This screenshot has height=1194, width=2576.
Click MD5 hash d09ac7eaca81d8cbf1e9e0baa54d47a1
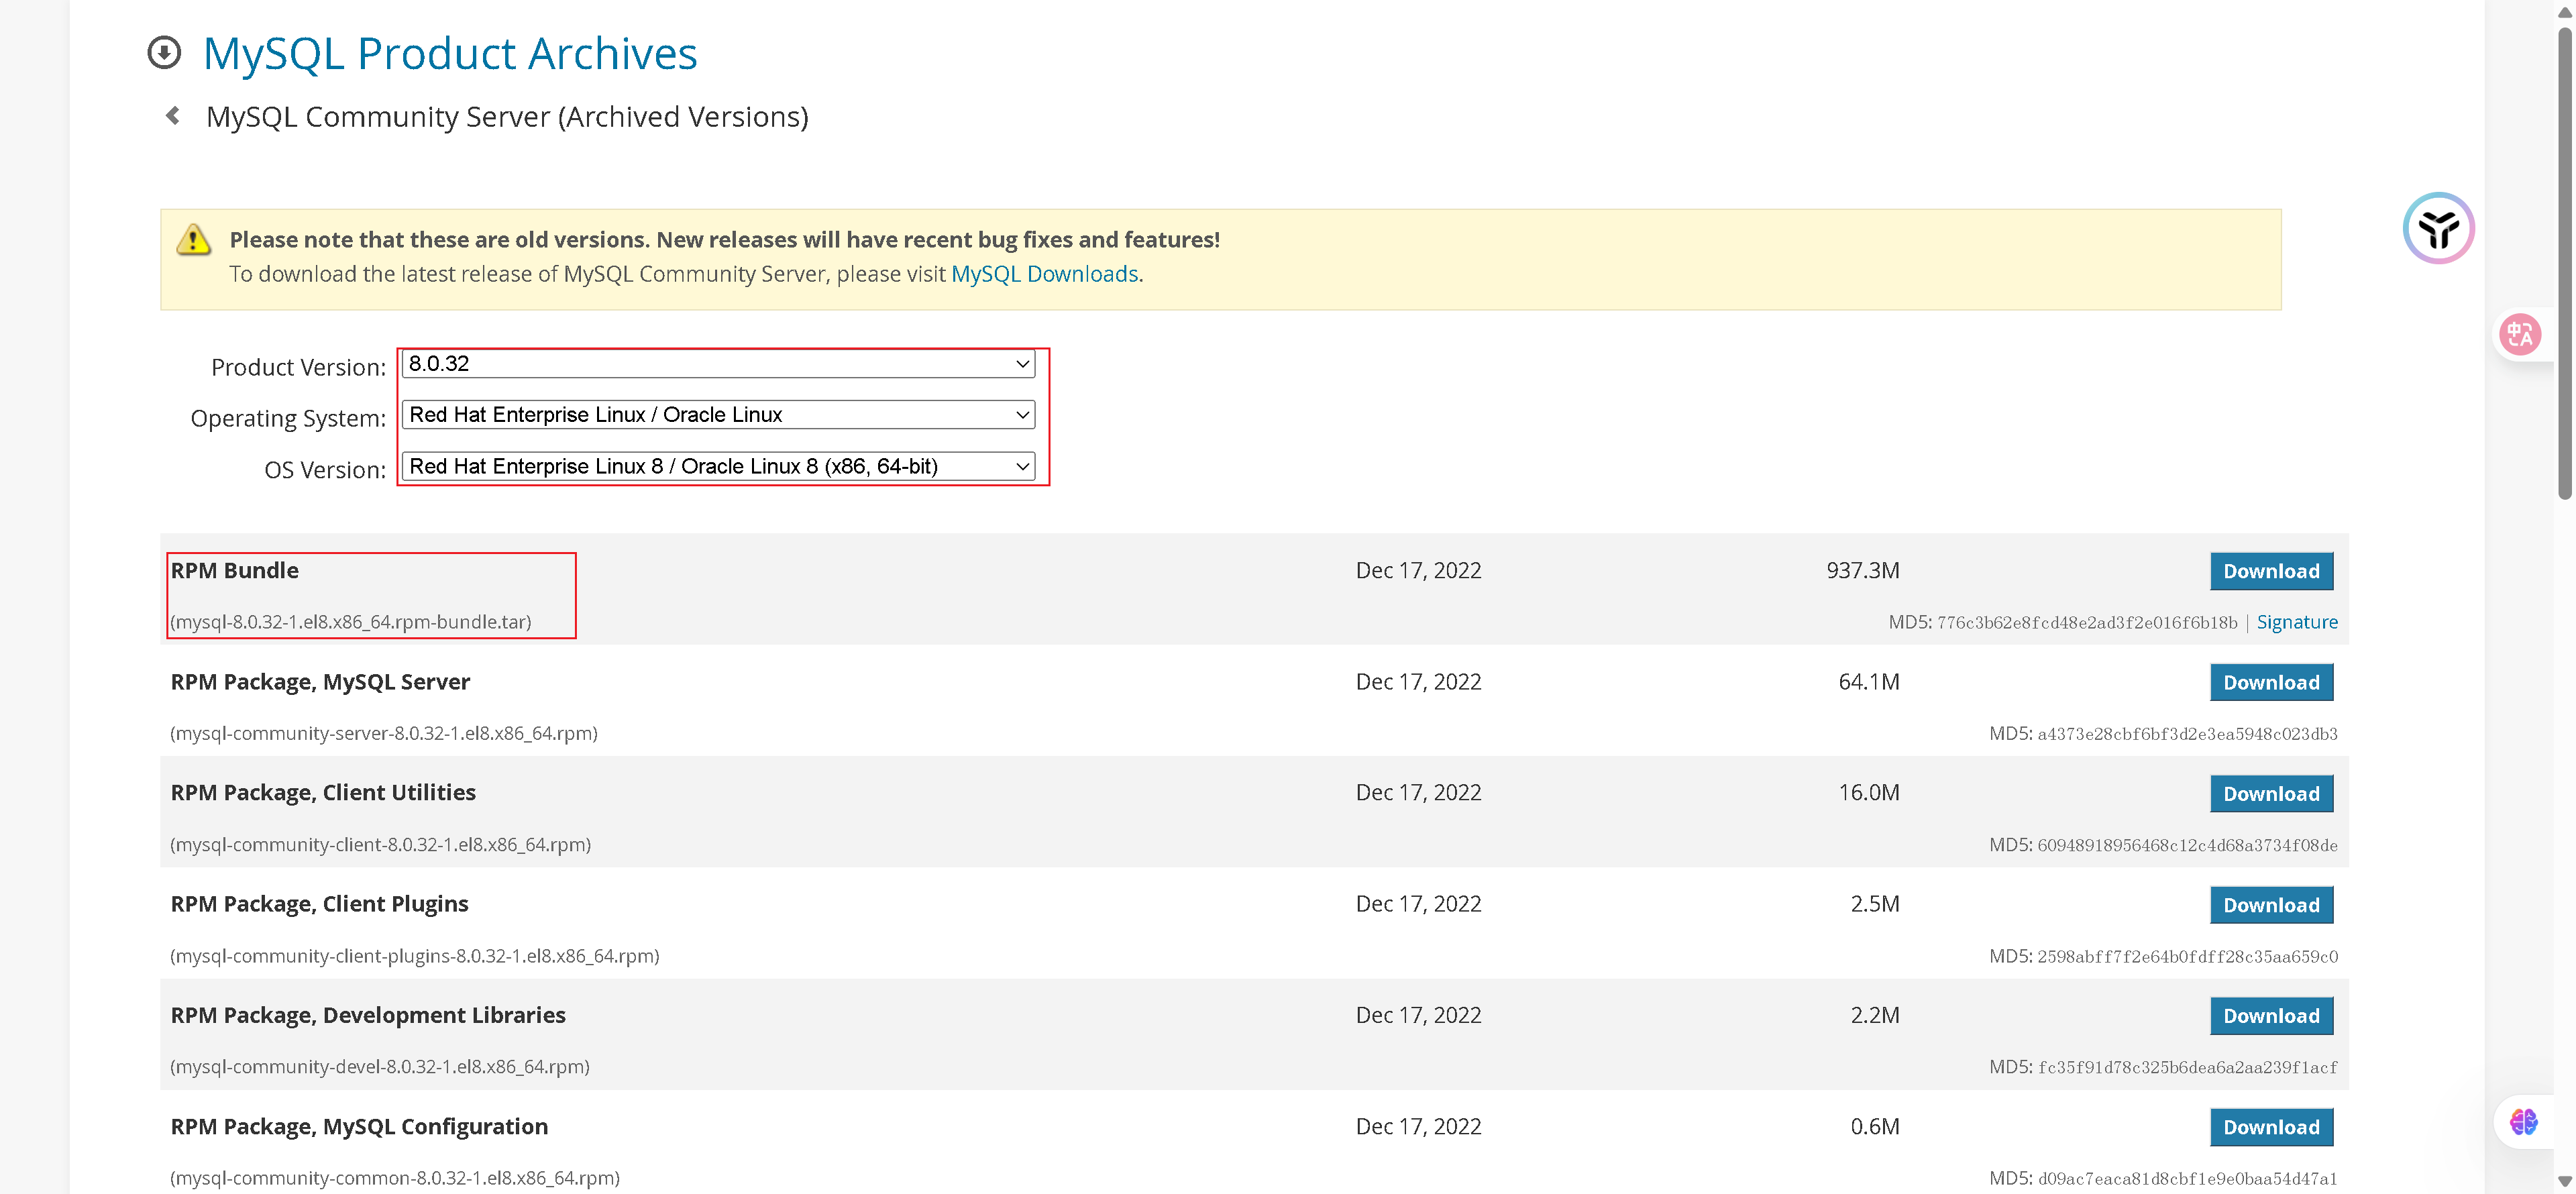tap(2187, 1179)
